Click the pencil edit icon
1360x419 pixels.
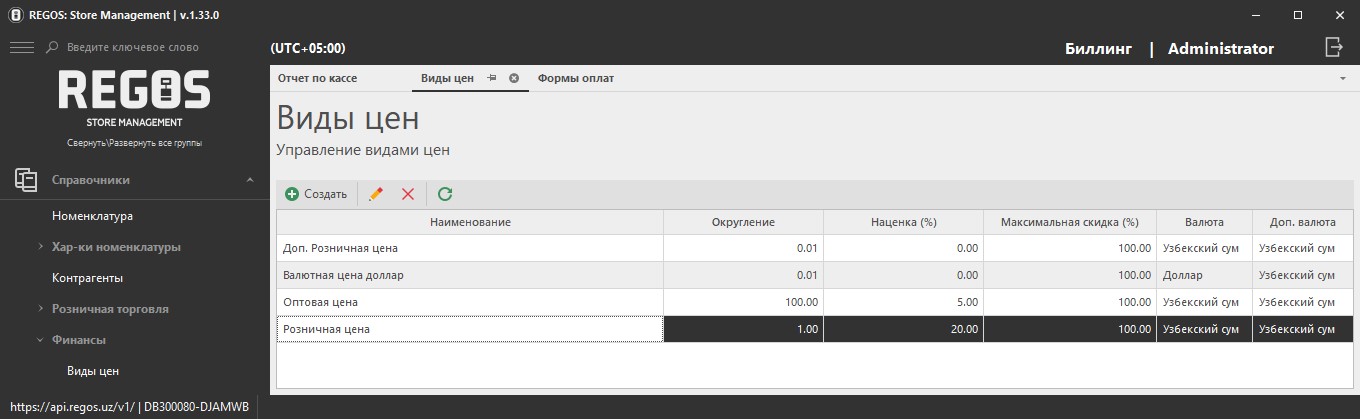[x=376, y=194]
